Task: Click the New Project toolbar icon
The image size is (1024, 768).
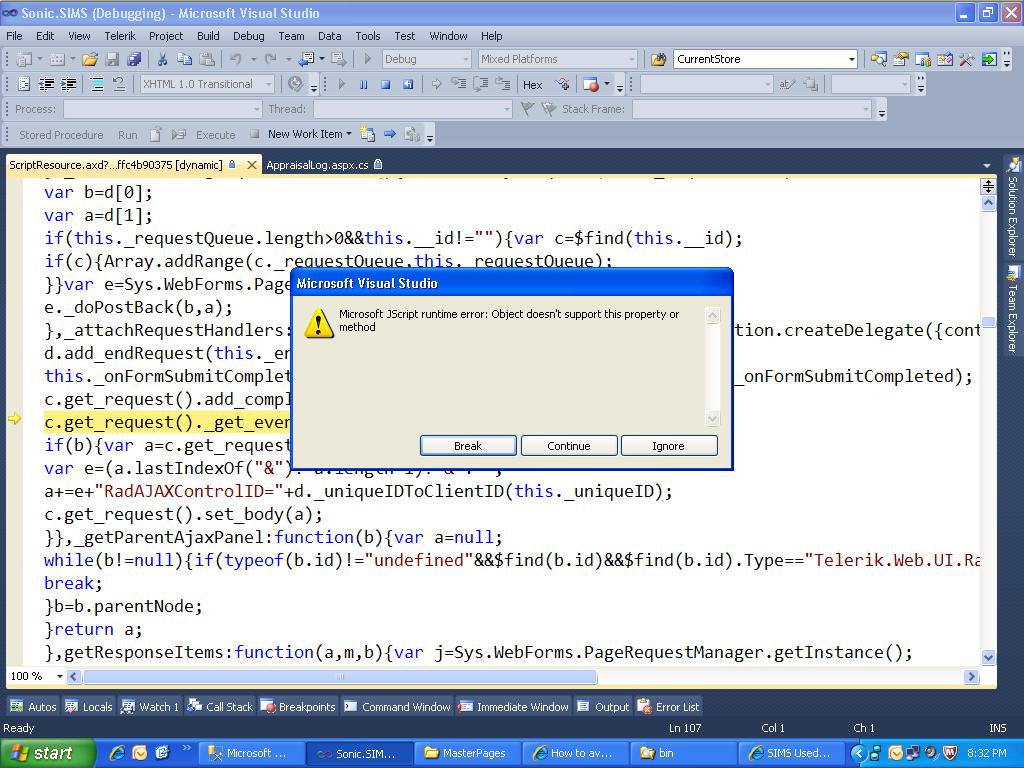Action: 24,59
